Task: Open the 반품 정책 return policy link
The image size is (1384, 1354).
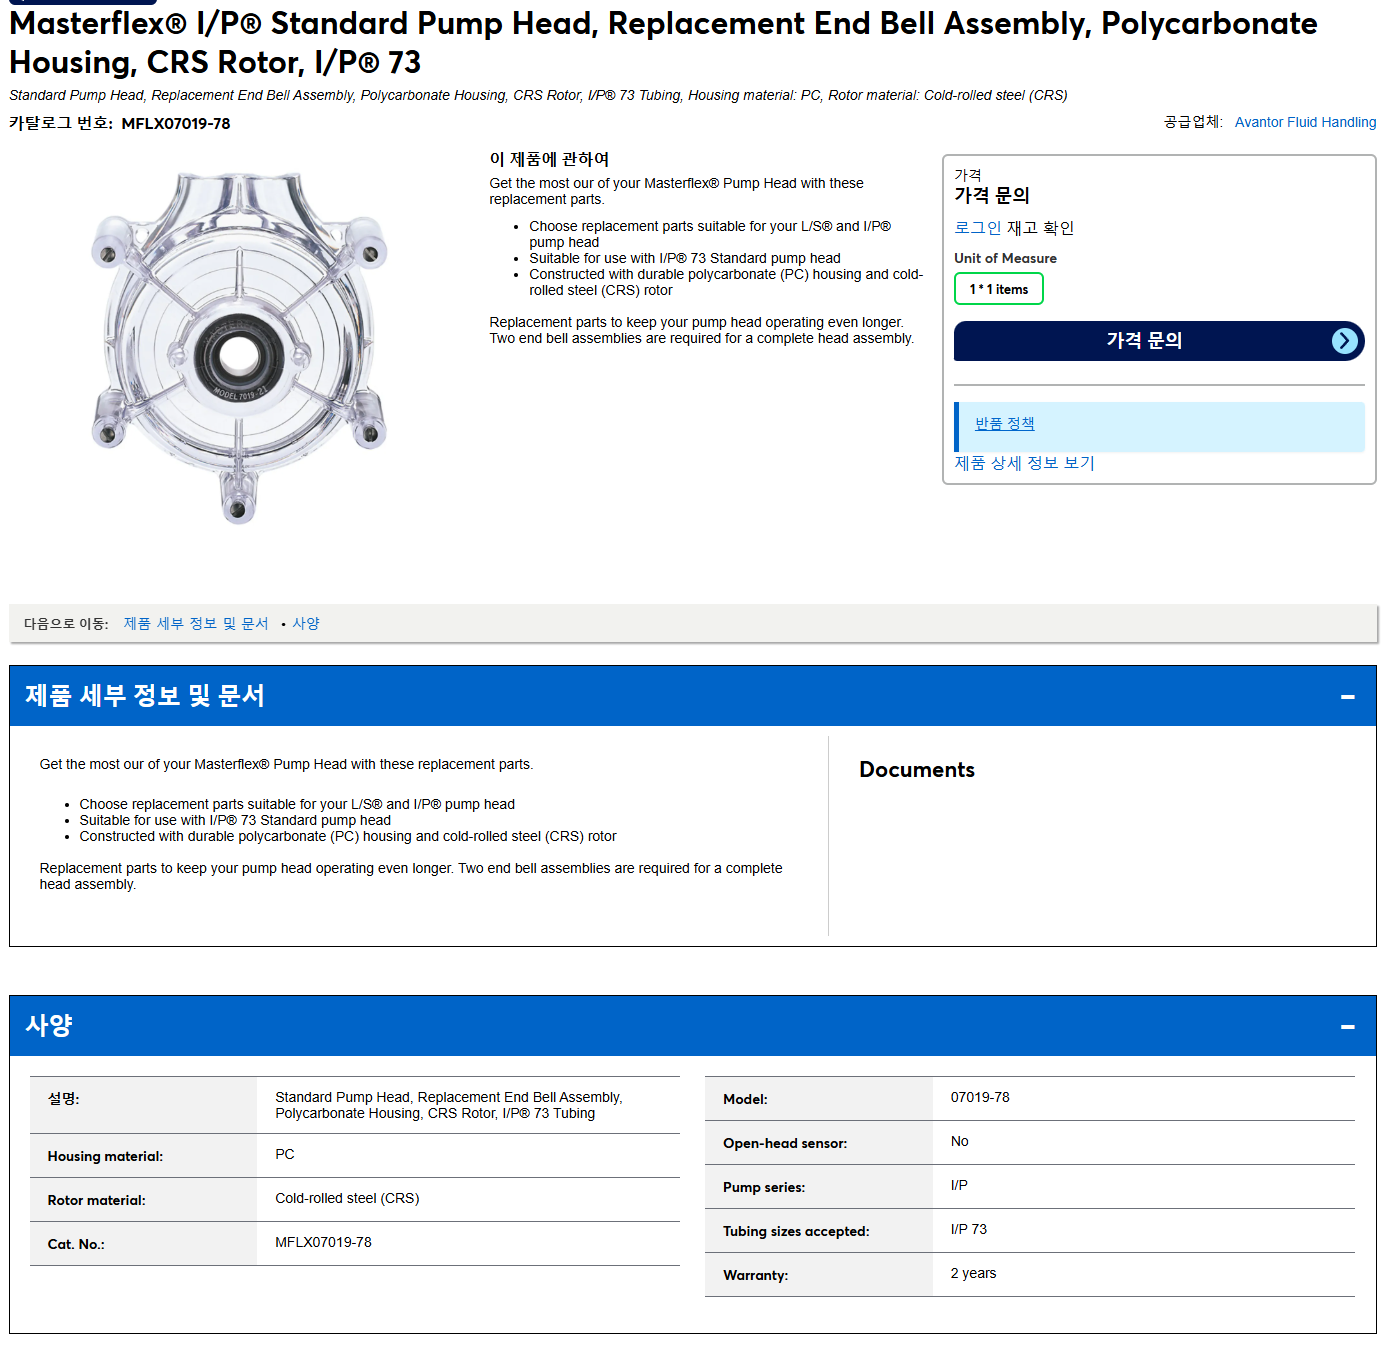Action: click(x=1004, y=423)
